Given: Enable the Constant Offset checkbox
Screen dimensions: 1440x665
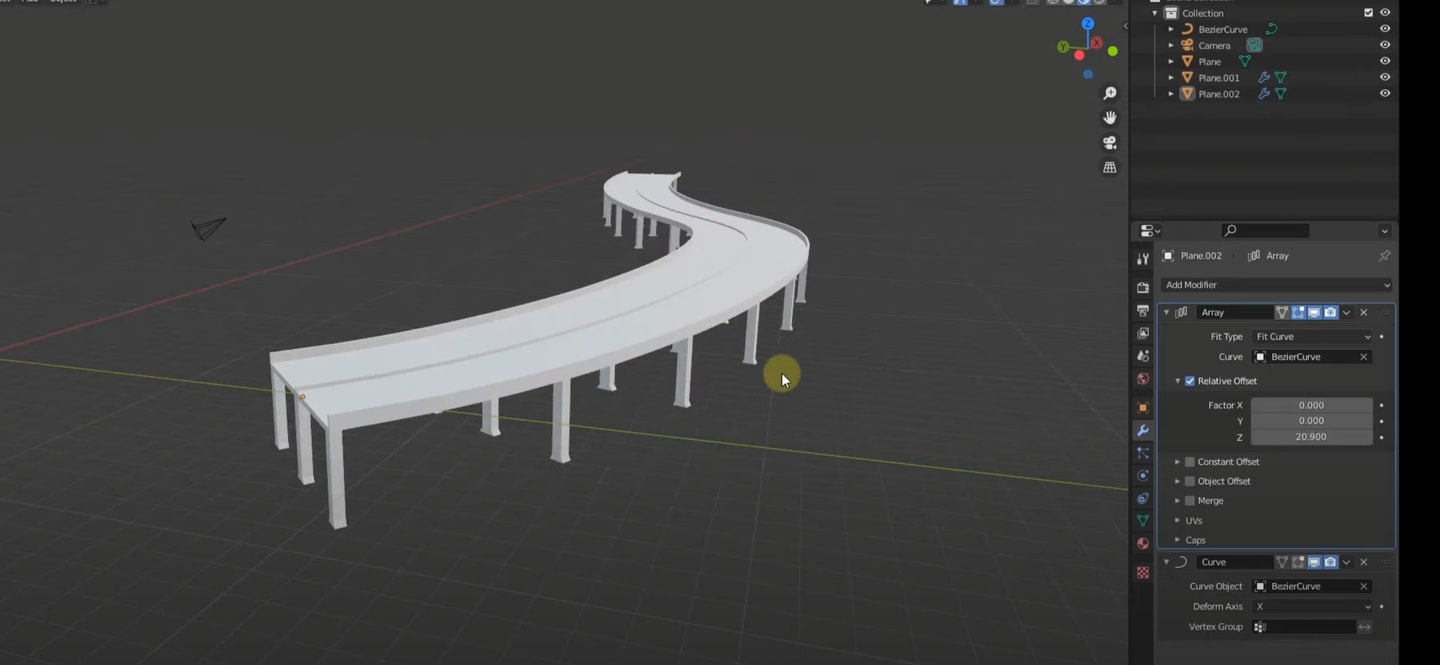Looking at the screenshot, I should pyautogui.click(x=1190, y=462).
